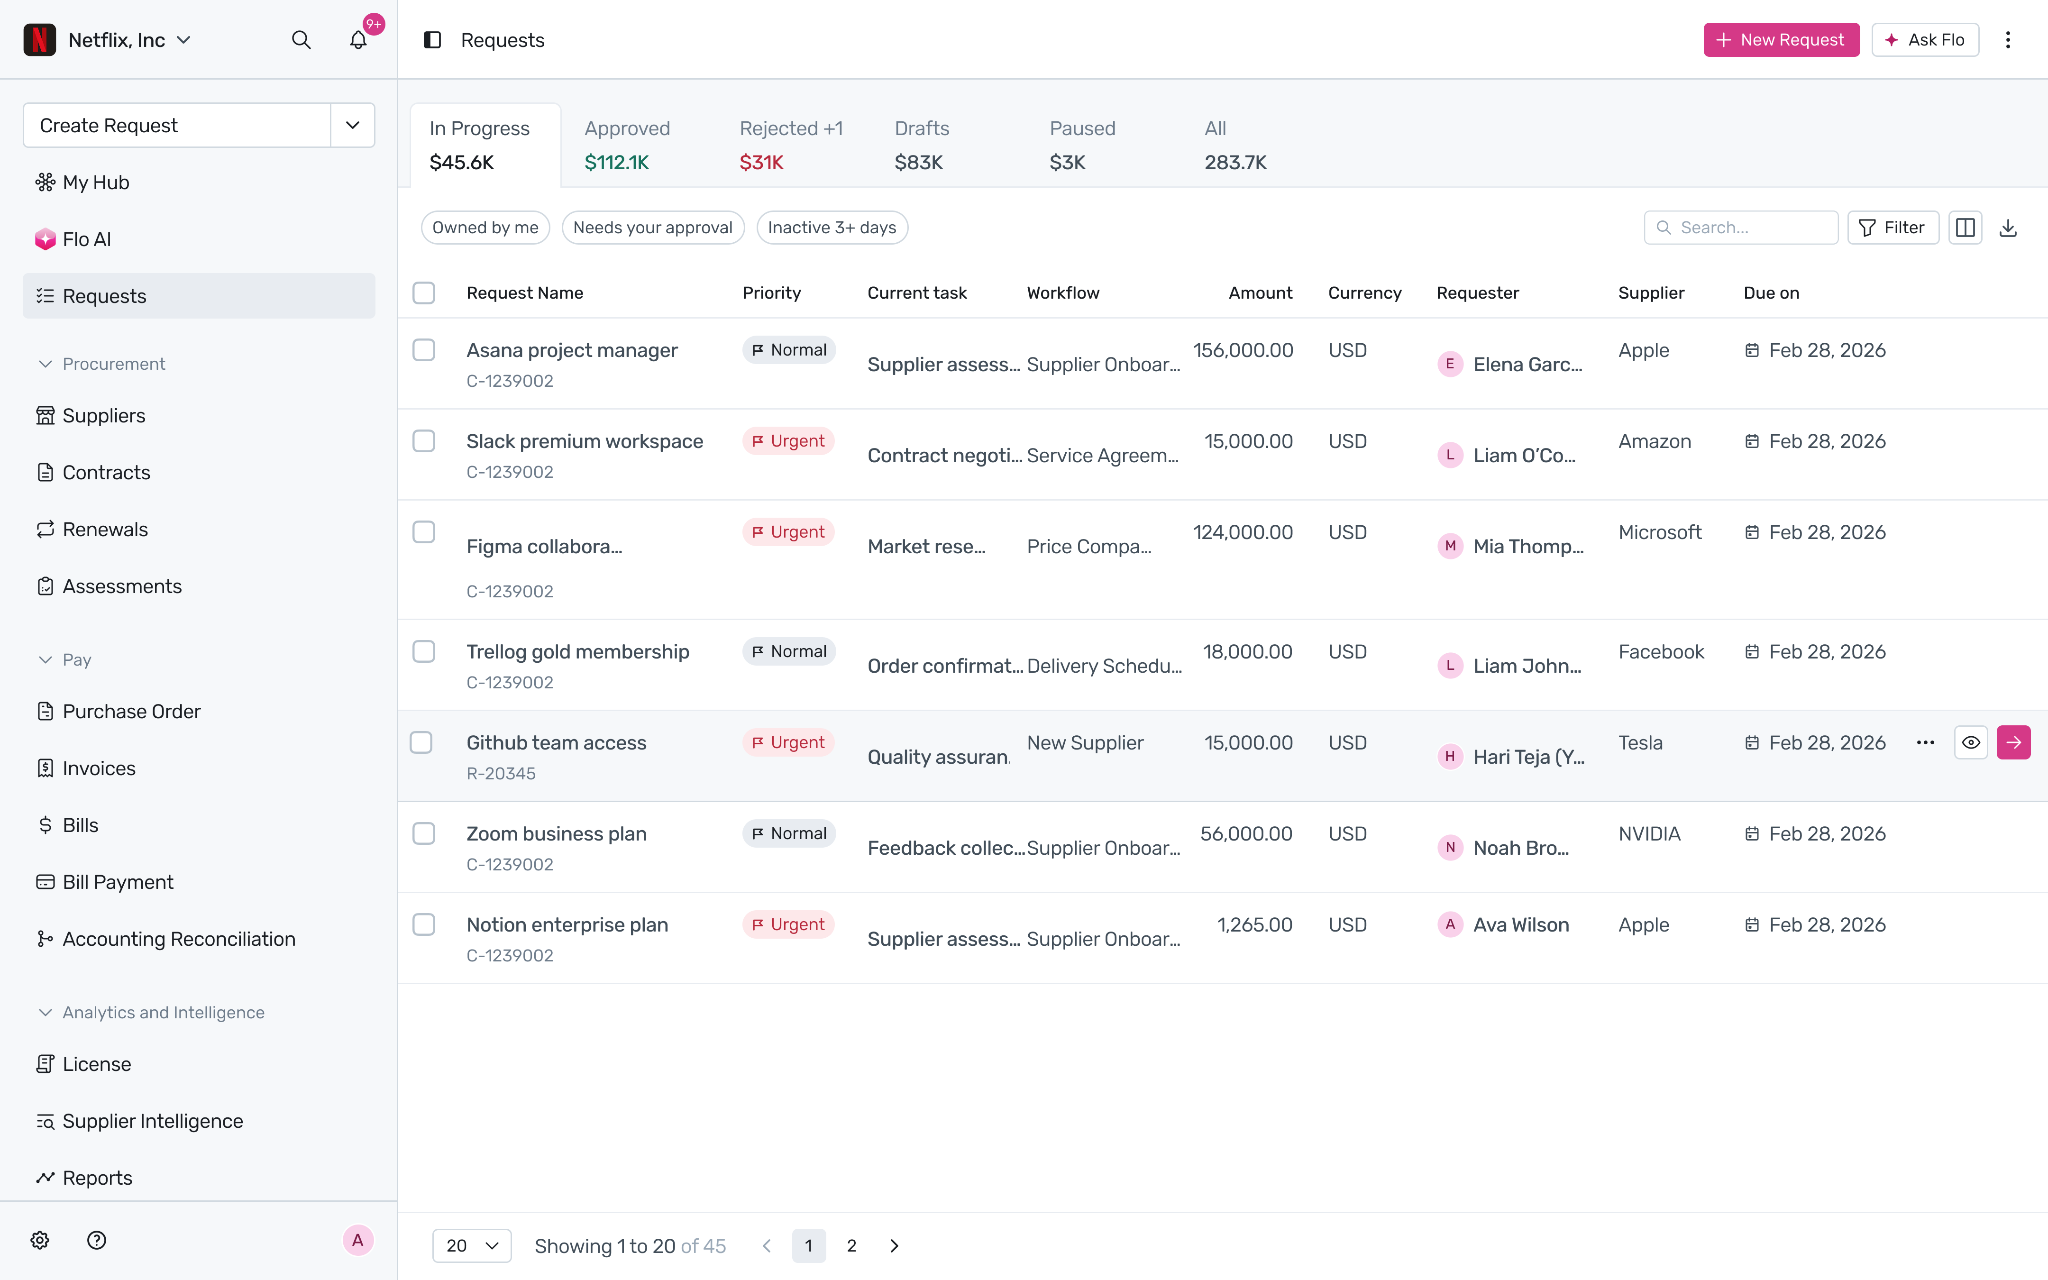The height and width of the screenshot is (1280, 2048).
Task: Toggle the column layout icon
Action: point(1965,228)
